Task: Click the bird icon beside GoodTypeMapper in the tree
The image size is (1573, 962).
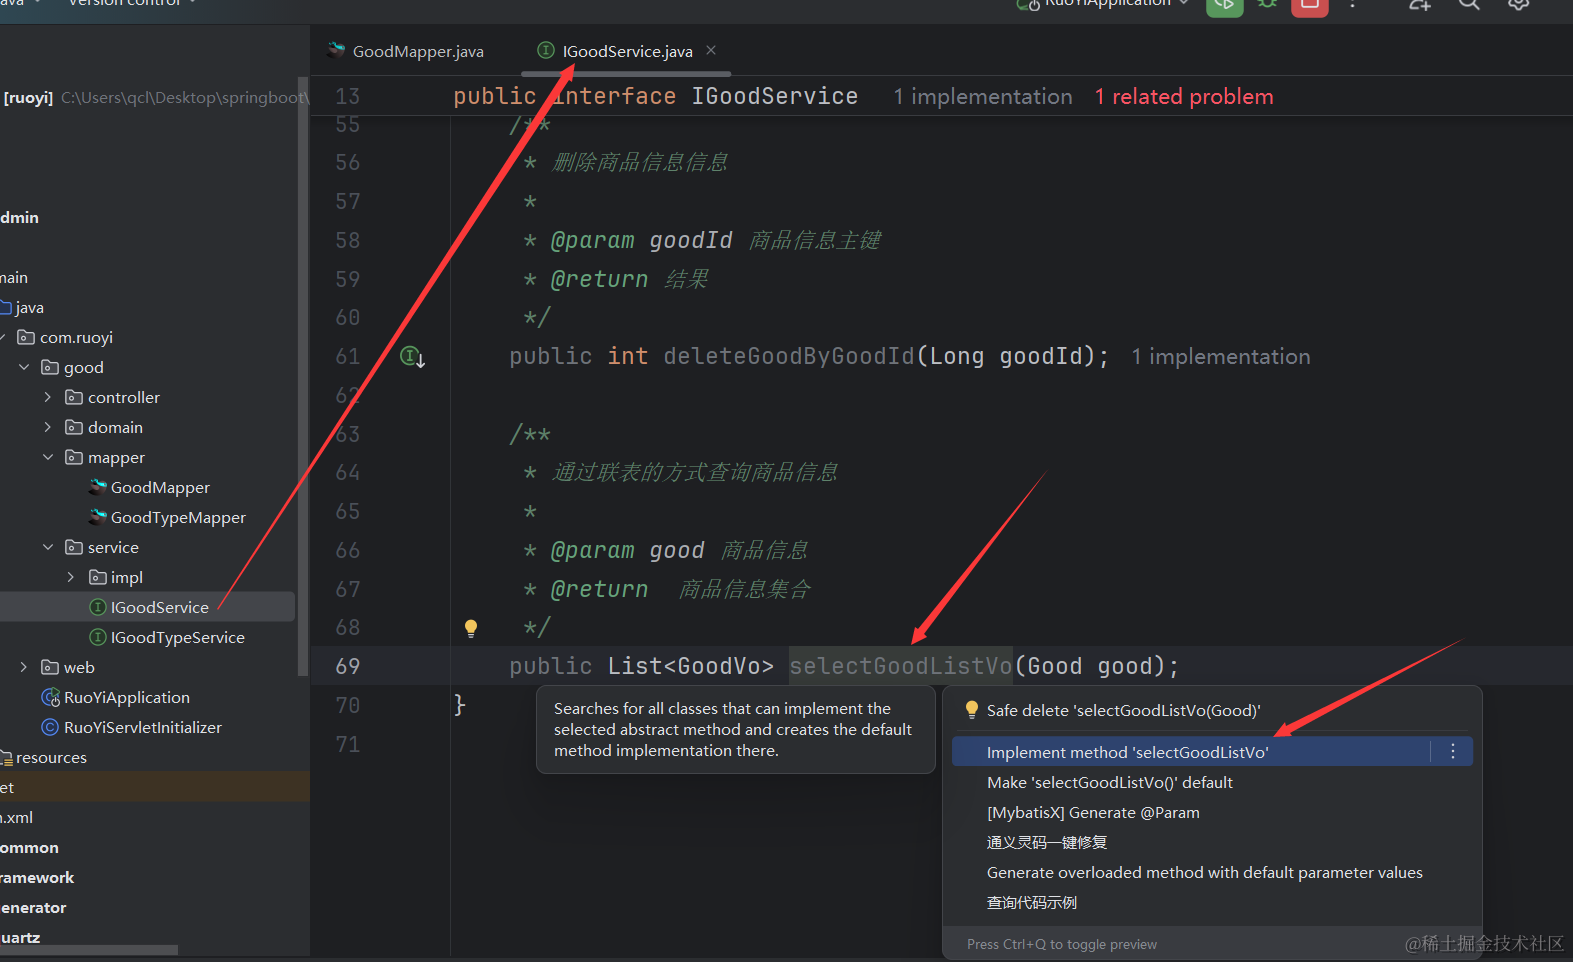Action: [x=98, y=517]
